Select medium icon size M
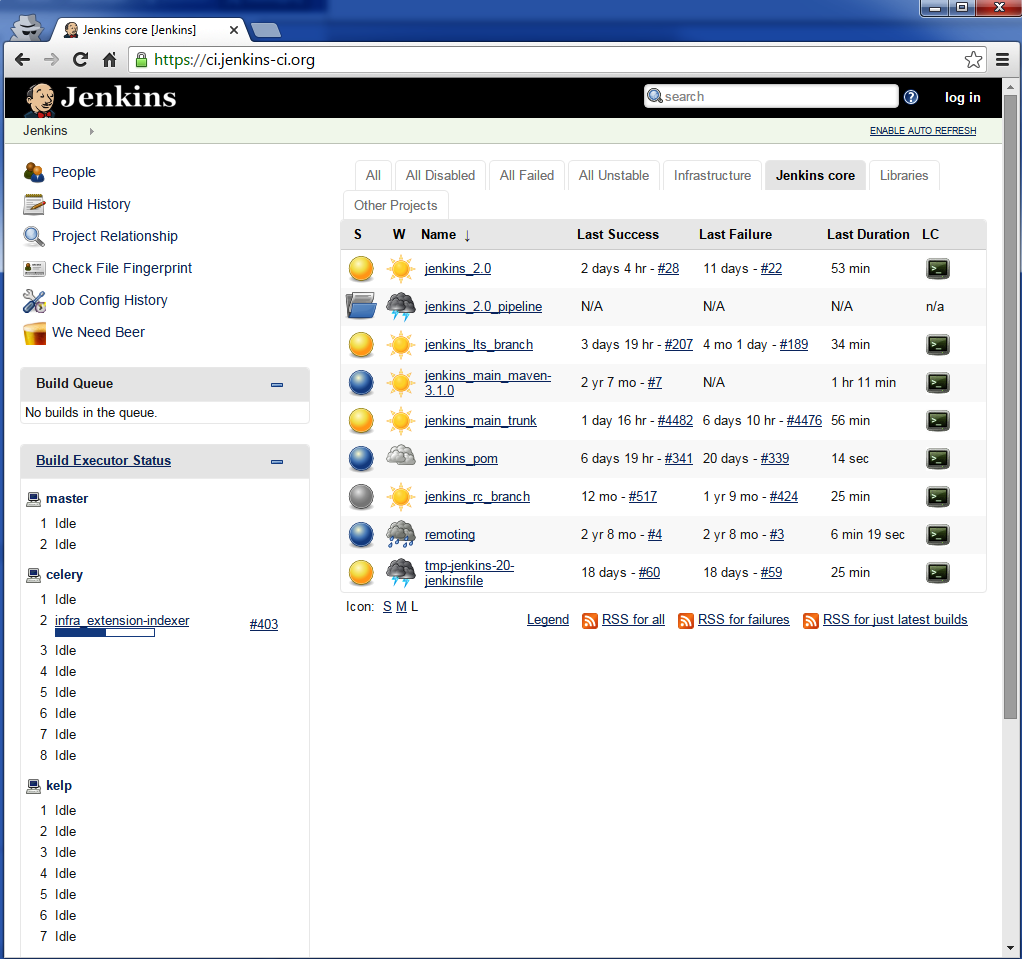Screen dimensions: 1022x959 401,606
